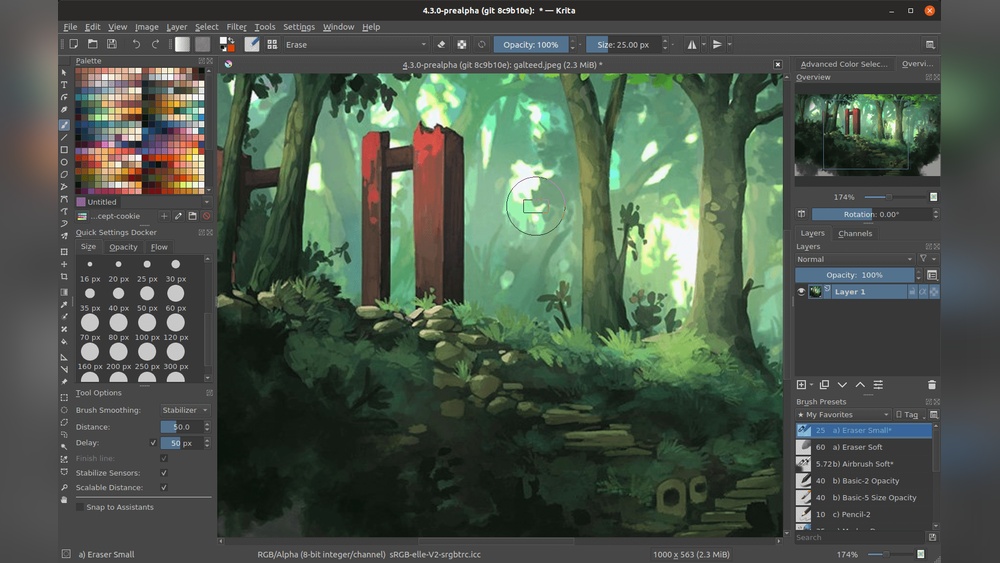Adjust the toolbar Opacity 100% slider
Screen dimensions: 1000x563
point(531,44)
